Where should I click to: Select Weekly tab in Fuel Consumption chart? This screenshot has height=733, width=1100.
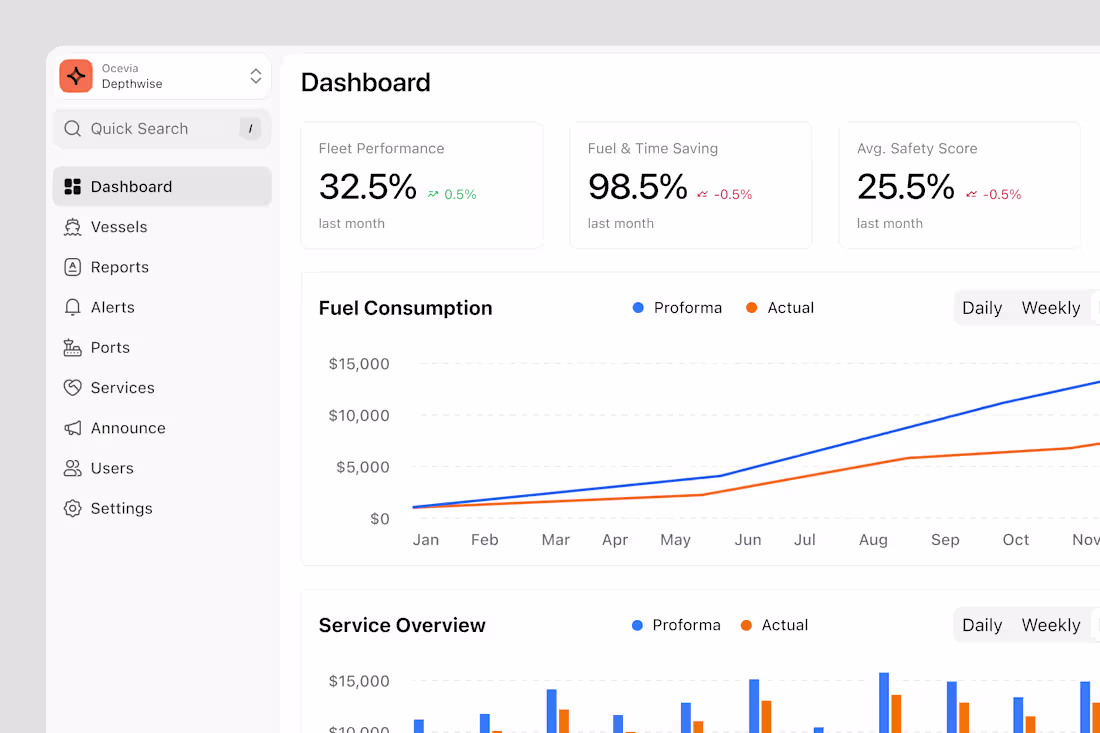click(x=1050, y=308)
